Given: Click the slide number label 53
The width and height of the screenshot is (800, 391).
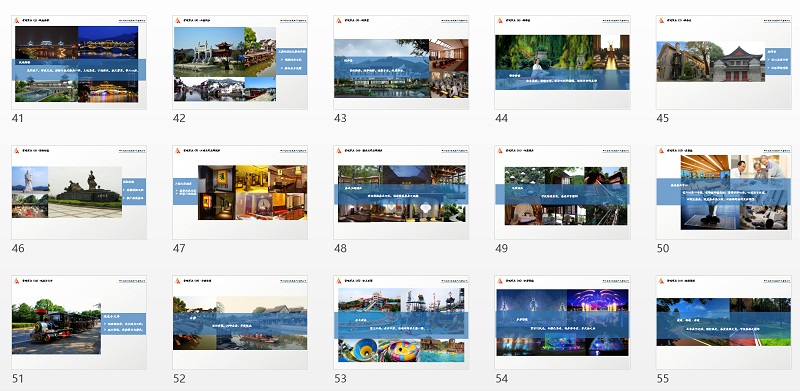Looking at the screenshot, I should 340,379.
